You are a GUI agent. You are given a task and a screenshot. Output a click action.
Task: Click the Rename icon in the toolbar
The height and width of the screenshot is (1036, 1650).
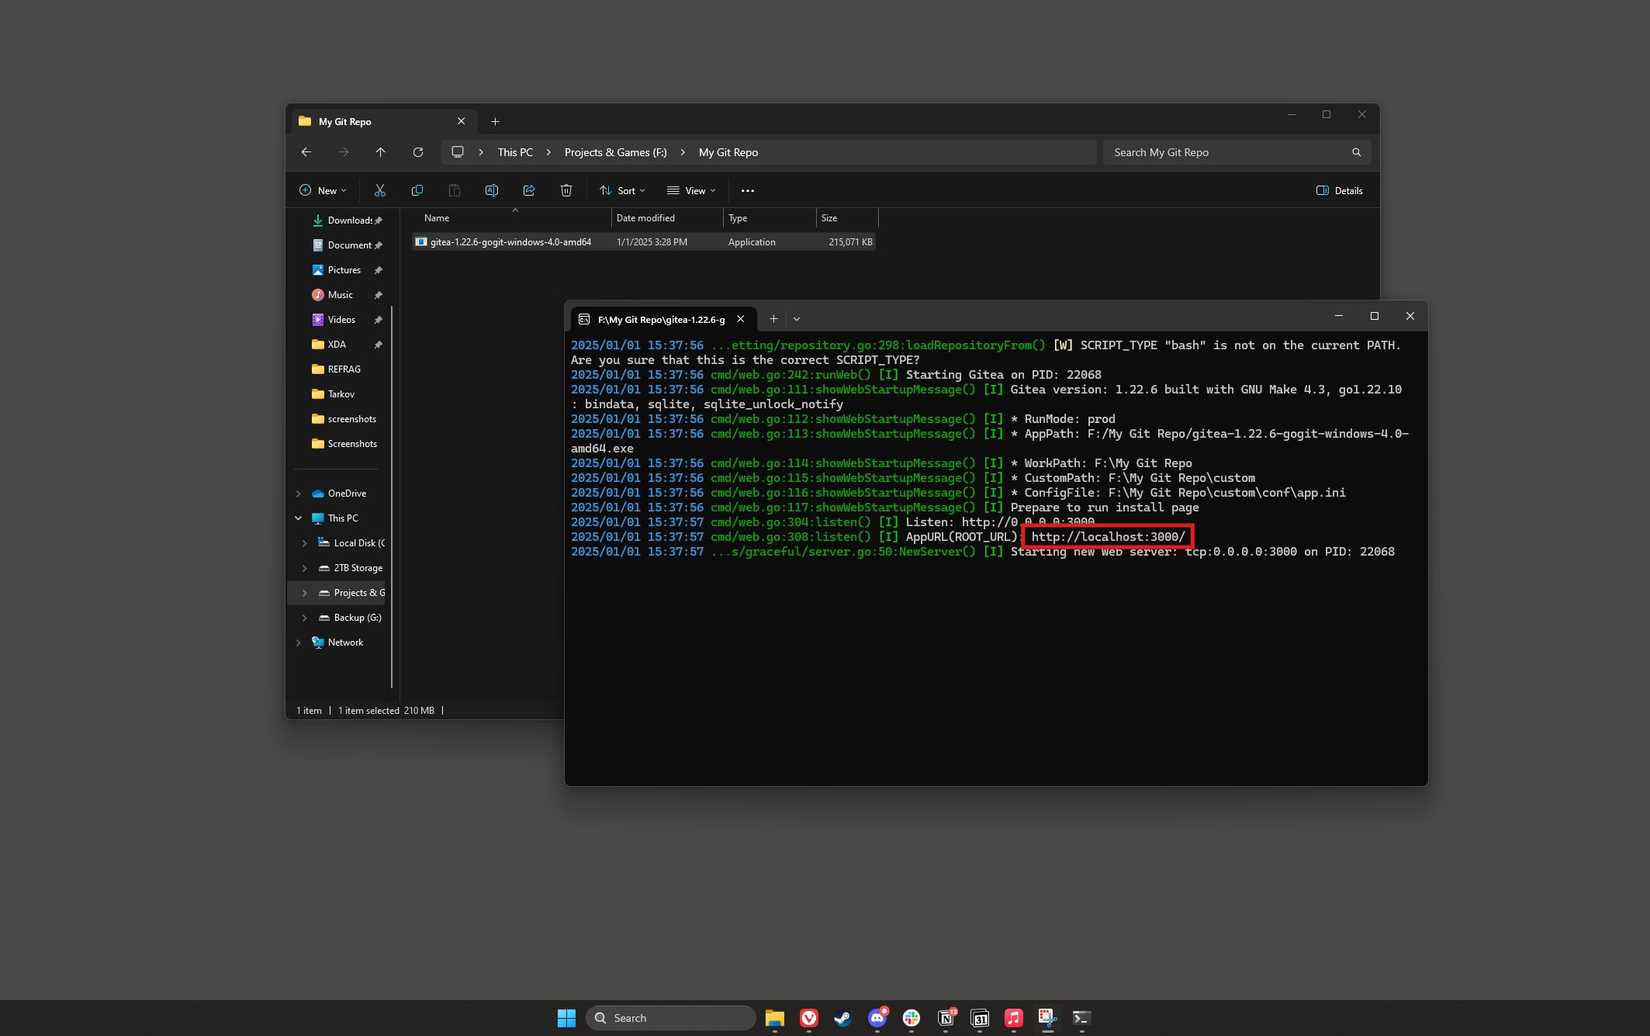pyautogui.click(x=491, y=190)
